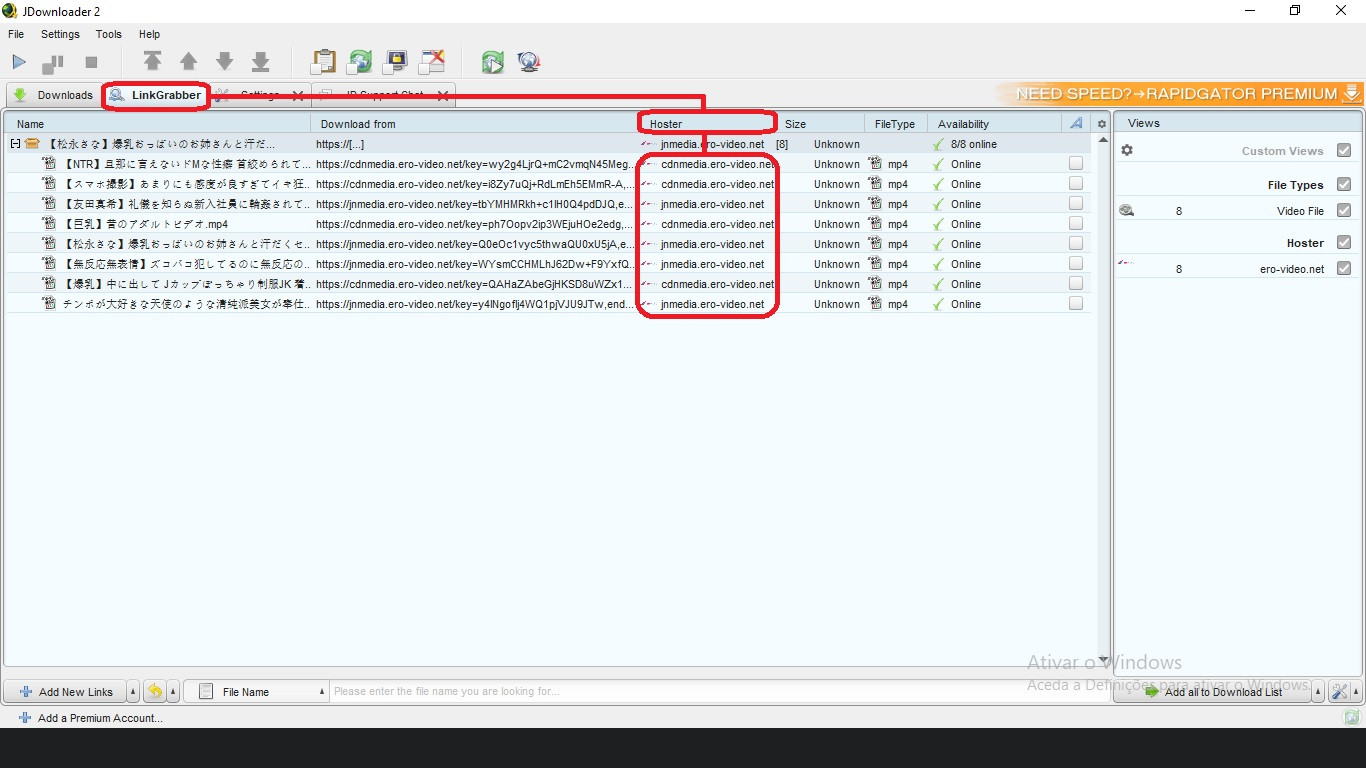Click the Add New Links button
Viewport: 1366px width, 768px height.
[x=66, y=692]
